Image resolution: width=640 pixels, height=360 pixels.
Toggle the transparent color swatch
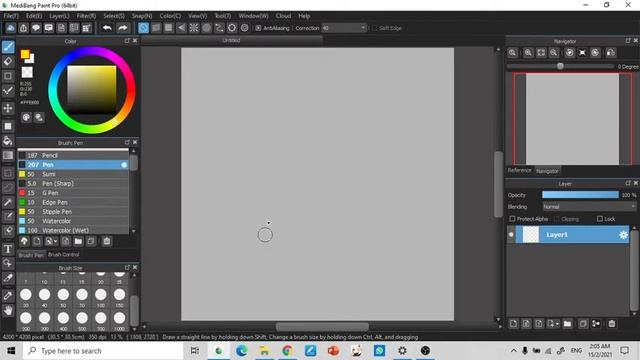(x=27, y=72)
